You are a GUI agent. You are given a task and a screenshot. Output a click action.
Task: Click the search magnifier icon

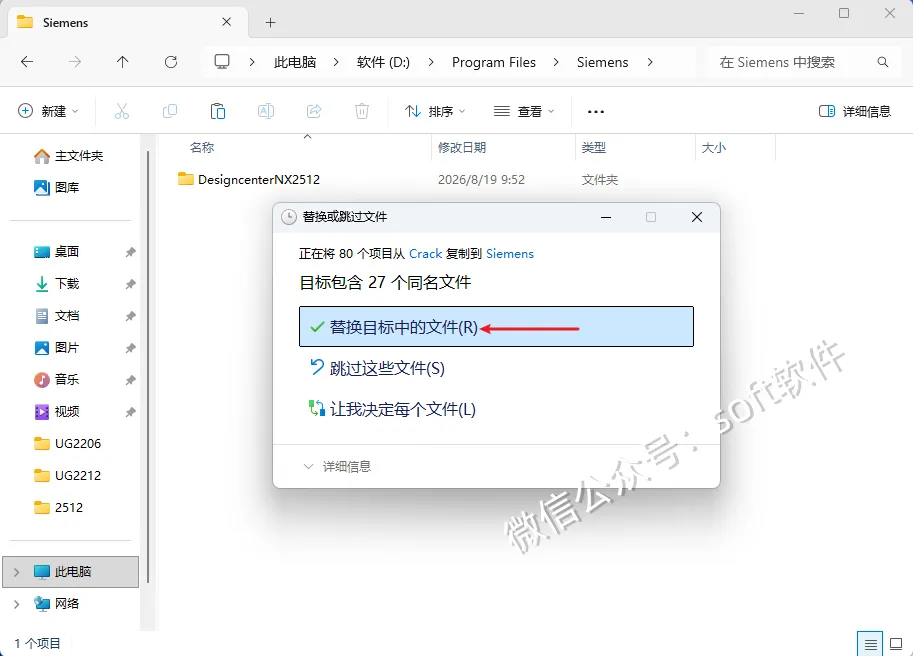coord(883,62)
